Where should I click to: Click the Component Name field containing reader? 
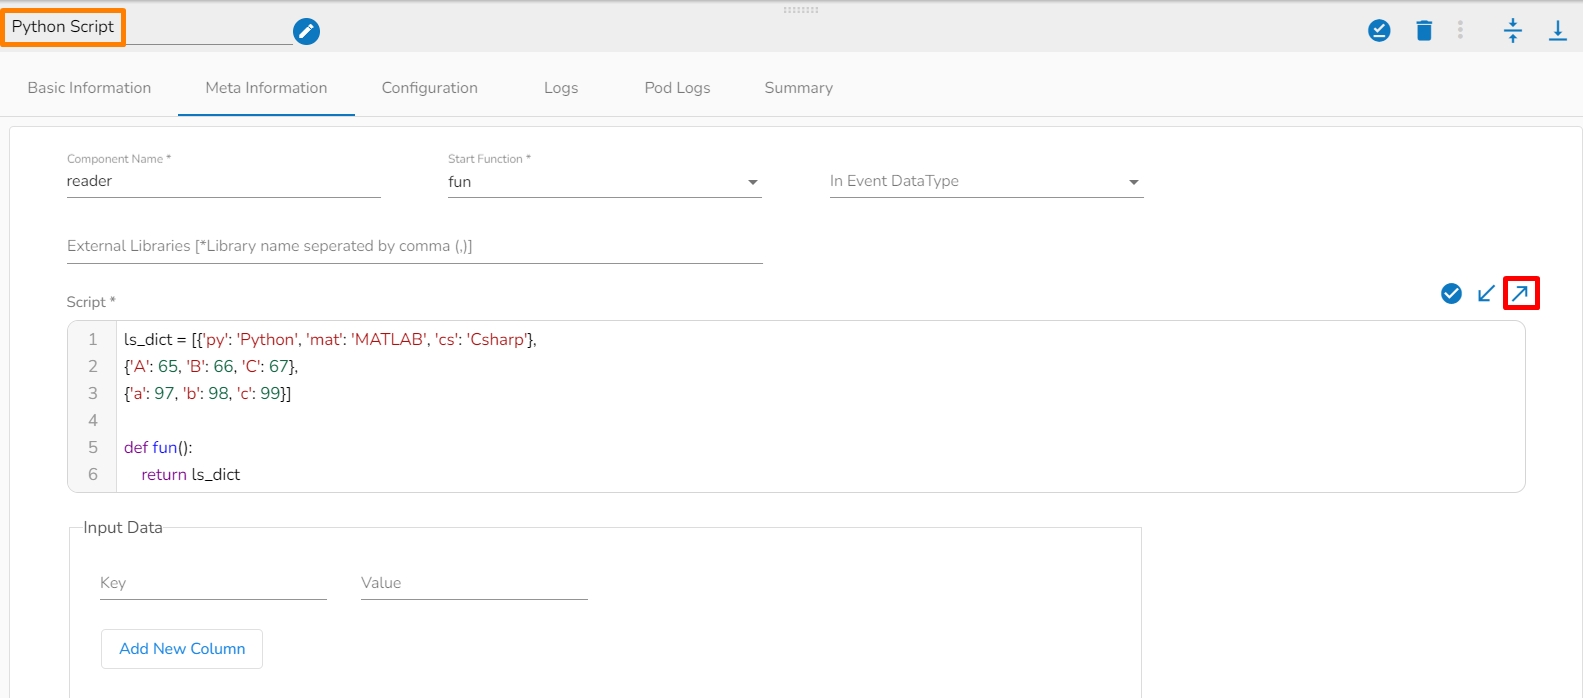(223, 182)
